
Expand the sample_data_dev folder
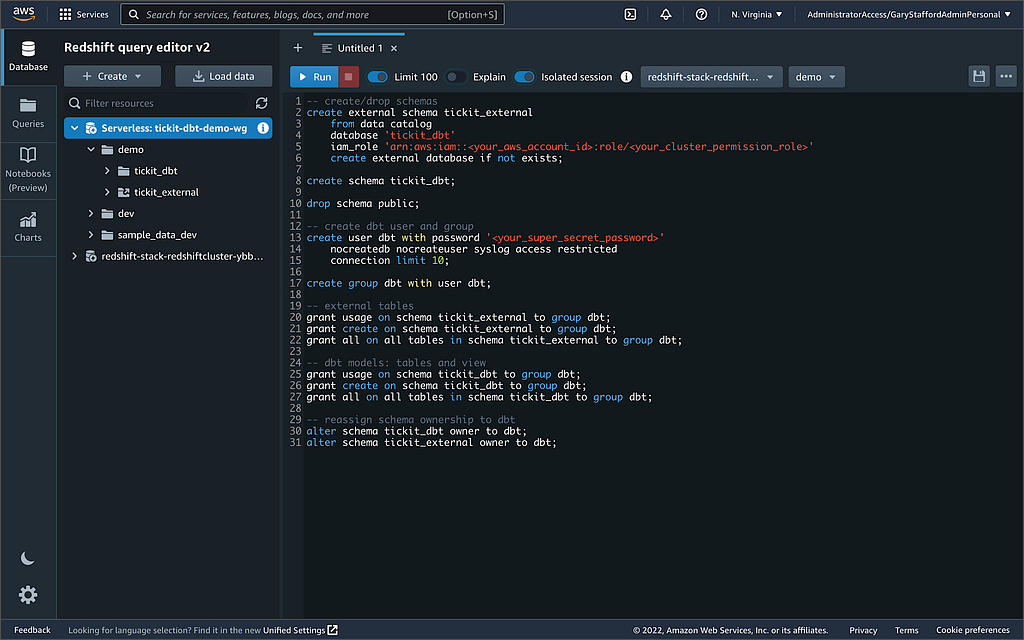pos(91,234)
